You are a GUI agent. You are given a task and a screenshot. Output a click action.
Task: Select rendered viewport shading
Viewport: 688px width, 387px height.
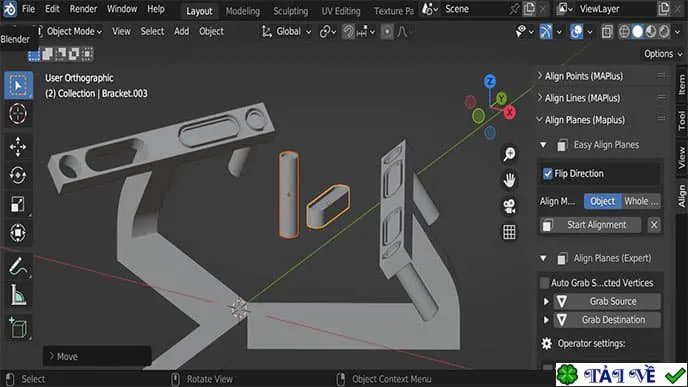(x=664, y=32)
